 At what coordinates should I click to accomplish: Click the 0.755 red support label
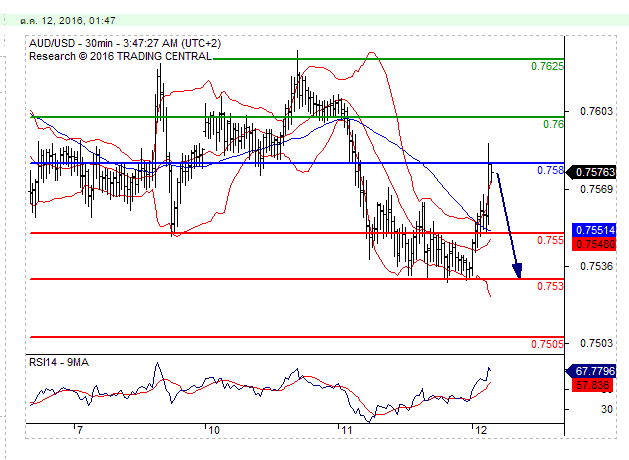click(550, 240)
